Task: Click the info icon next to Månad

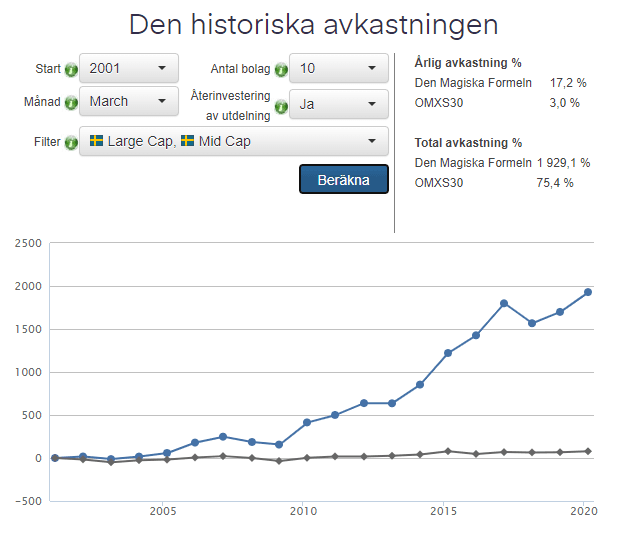Action: (70, 103)
